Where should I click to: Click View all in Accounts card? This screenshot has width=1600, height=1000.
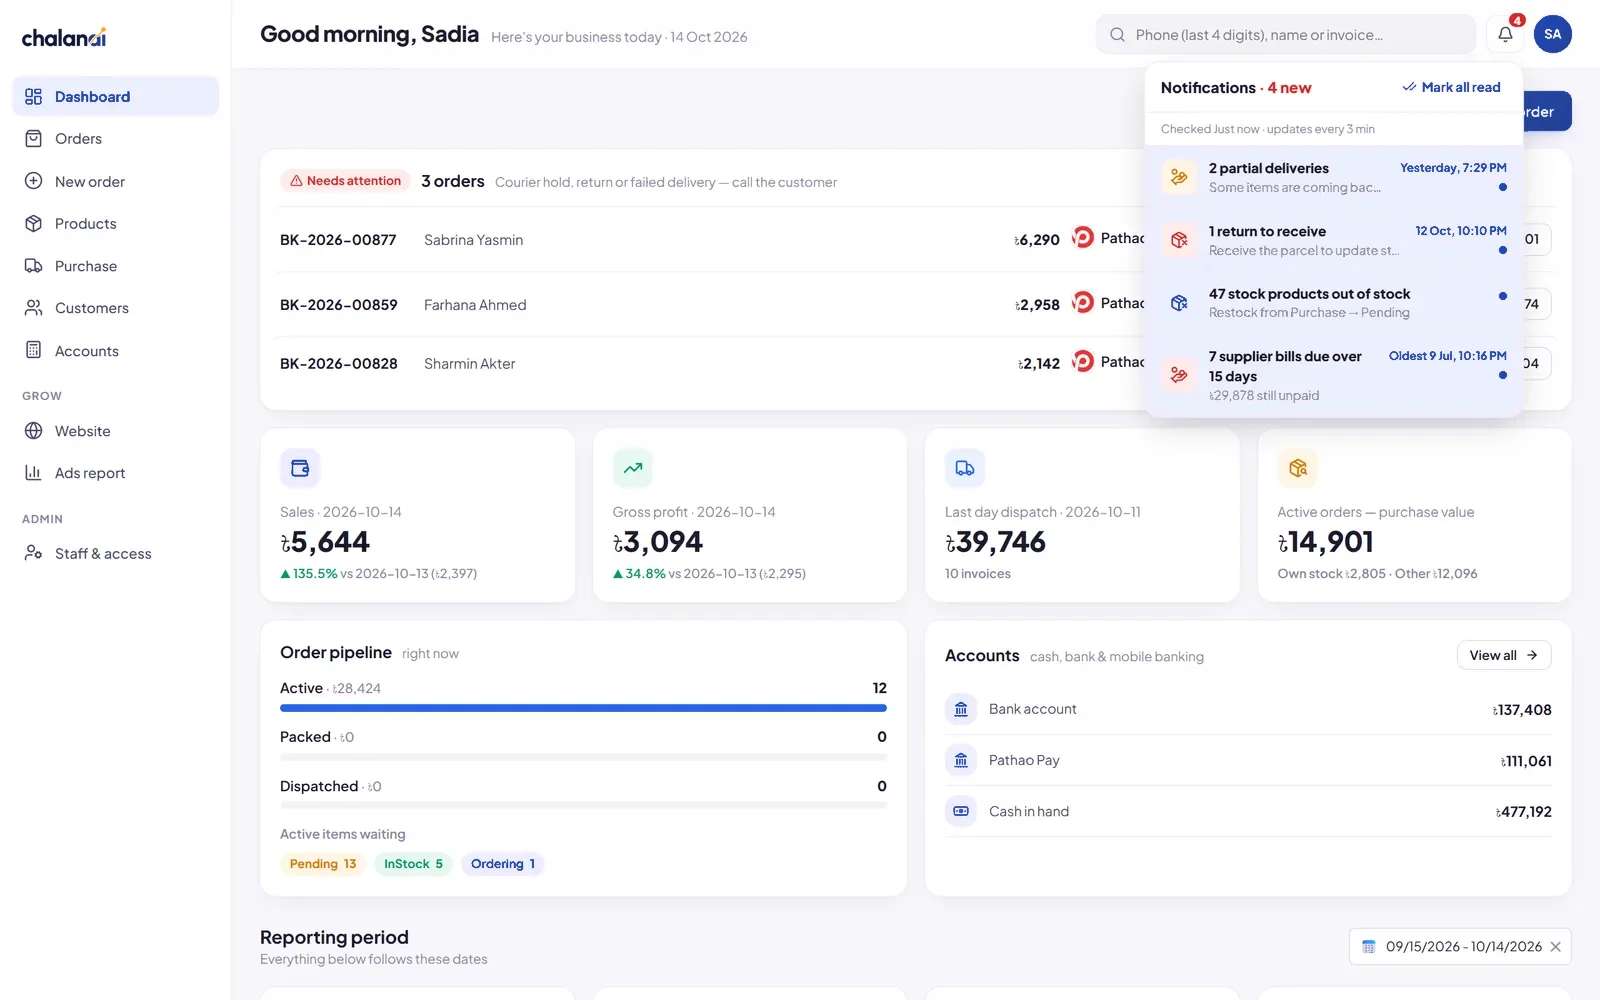point(1504,655)
